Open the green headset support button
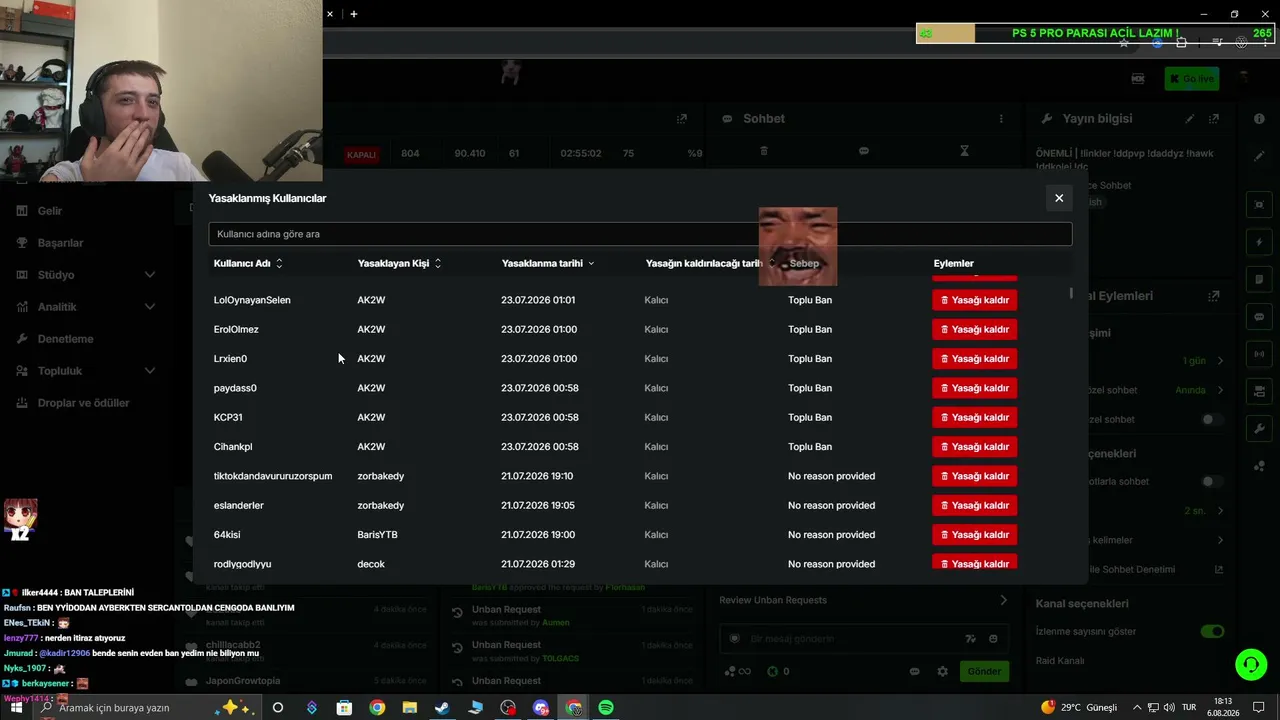Image resolution: width=1280 pixels, height=720 pixels. 1250,664
